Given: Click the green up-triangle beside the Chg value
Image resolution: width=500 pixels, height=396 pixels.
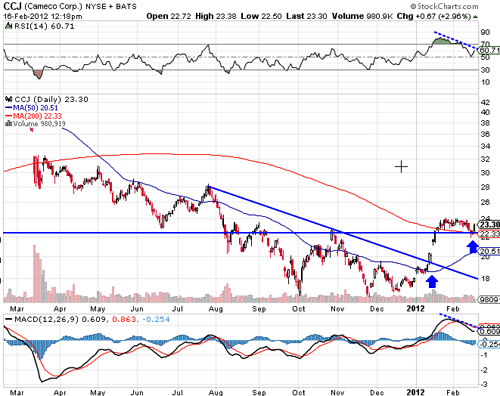Looking at the screenshot, I should (475, 17).
